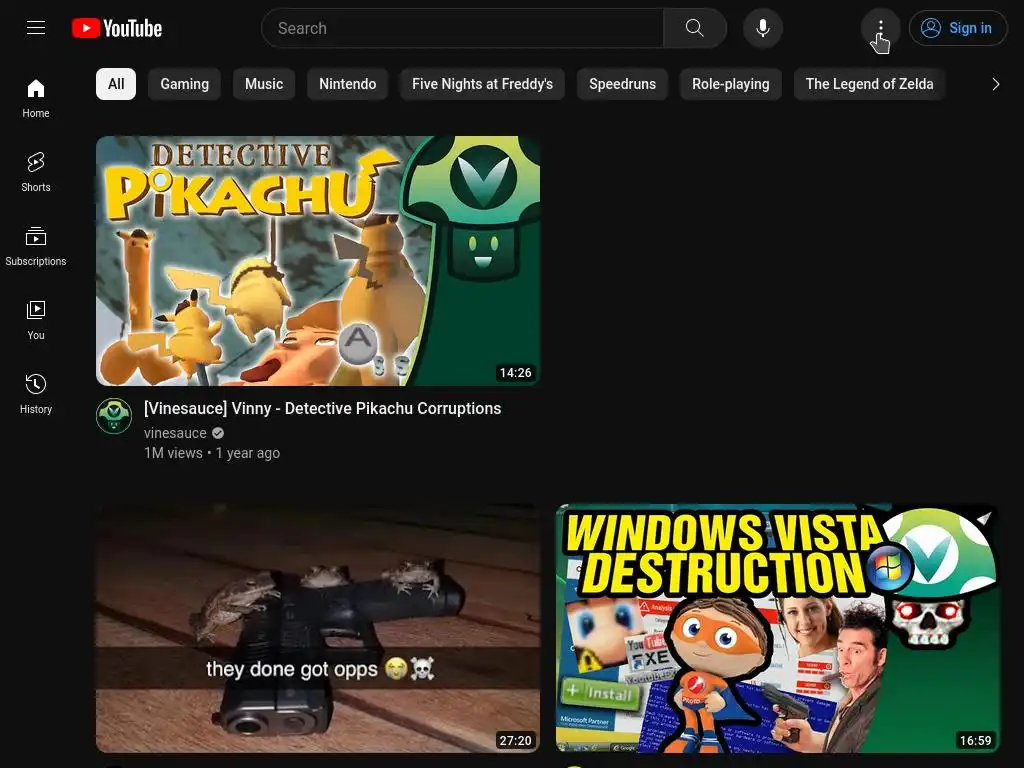The height and width of the screenshot is (768, 1024).
Task: Select the Speedruns filter chip
Action: 622,84
